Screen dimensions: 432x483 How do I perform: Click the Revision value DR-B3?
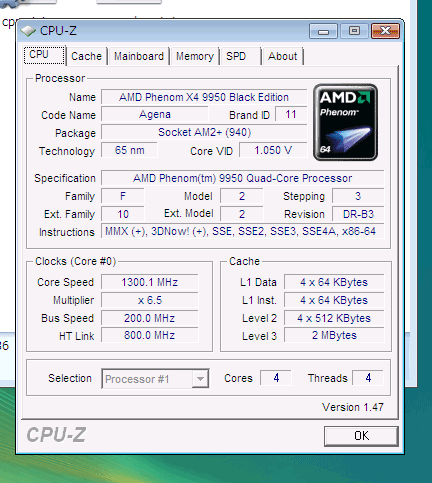coord(358,214)
